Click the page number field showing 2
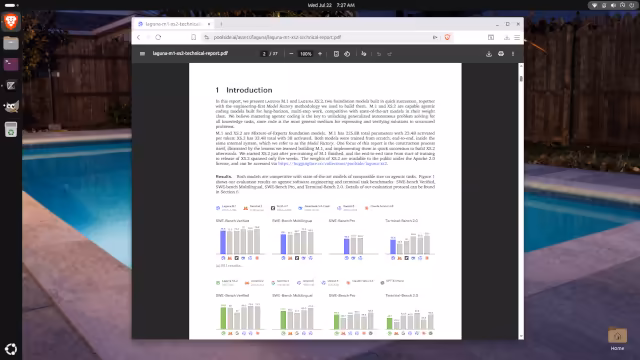The image size is (640, 360). pos(264,54)
